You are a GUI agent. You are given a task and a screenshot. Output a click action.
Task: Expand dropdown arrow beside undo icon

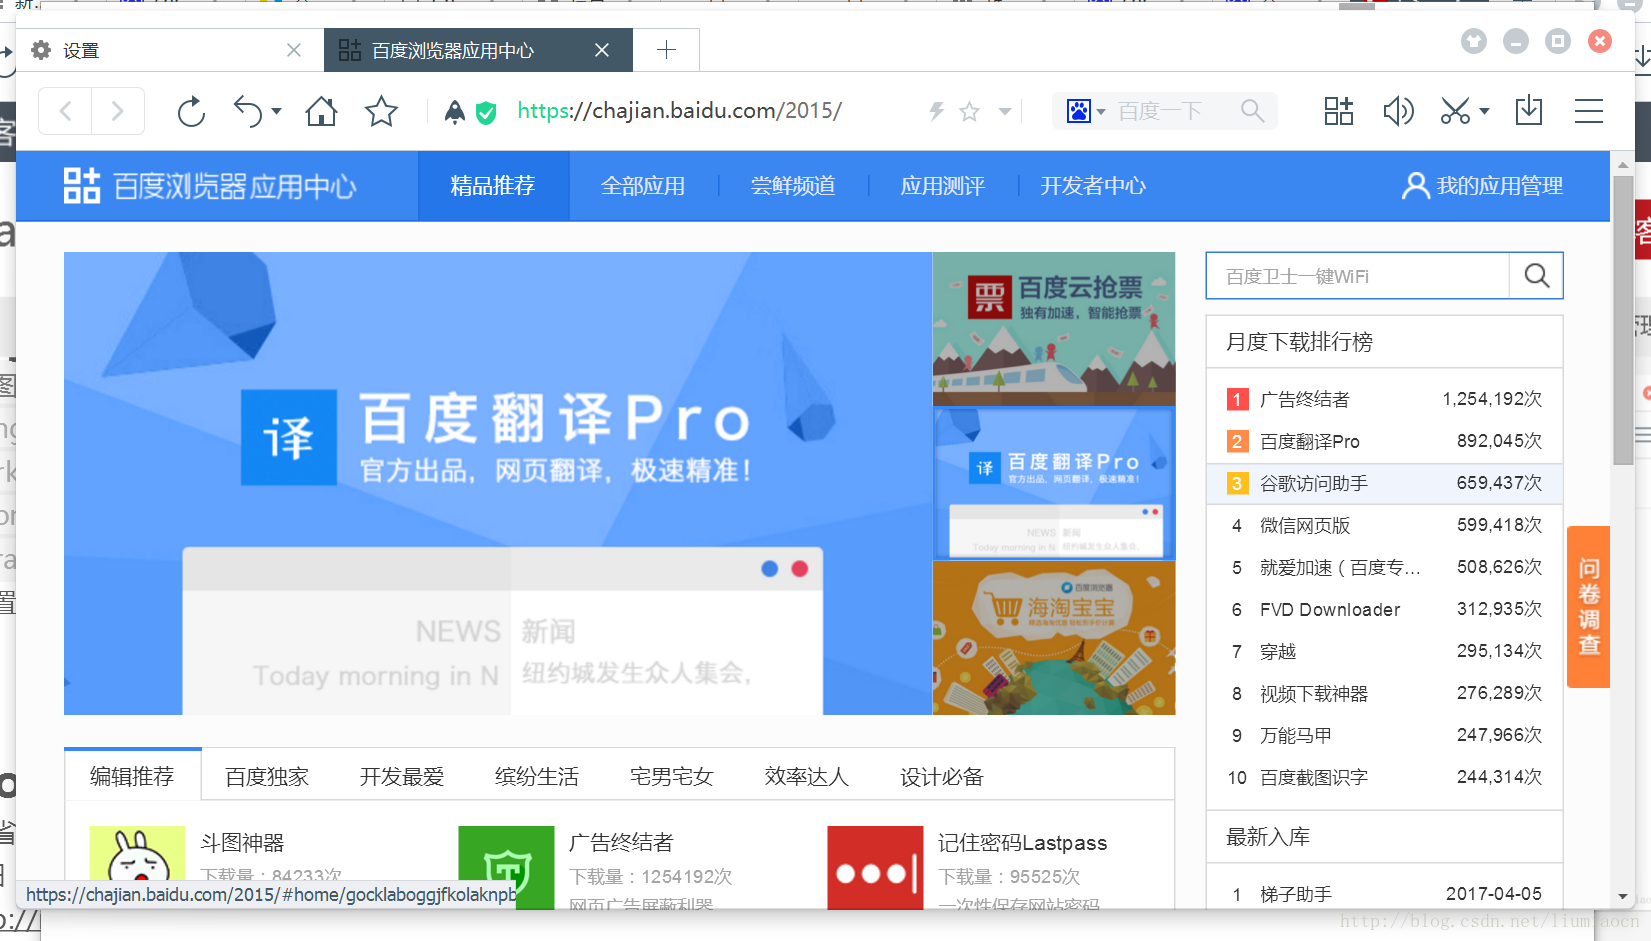pos(277,111)
